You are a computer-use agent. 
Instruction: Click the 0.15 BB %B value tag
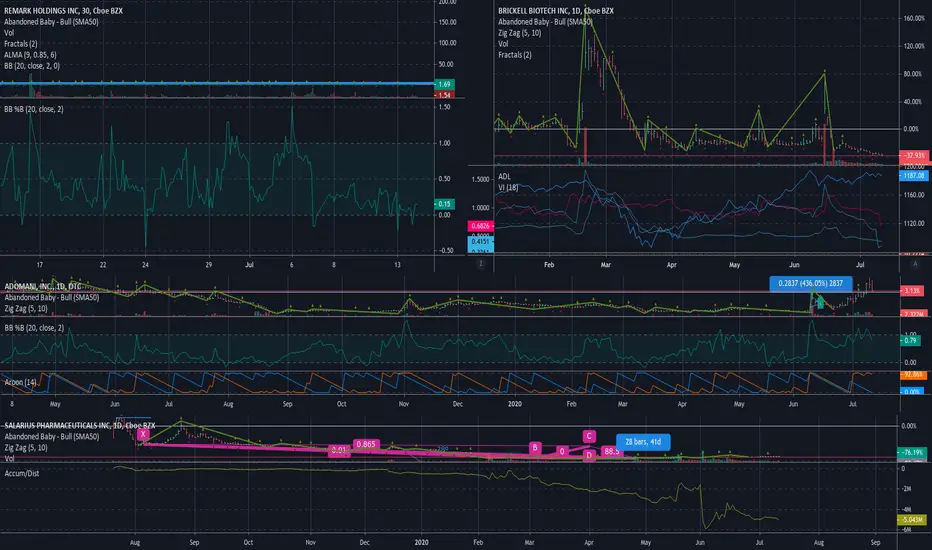(x=445, y=204)
